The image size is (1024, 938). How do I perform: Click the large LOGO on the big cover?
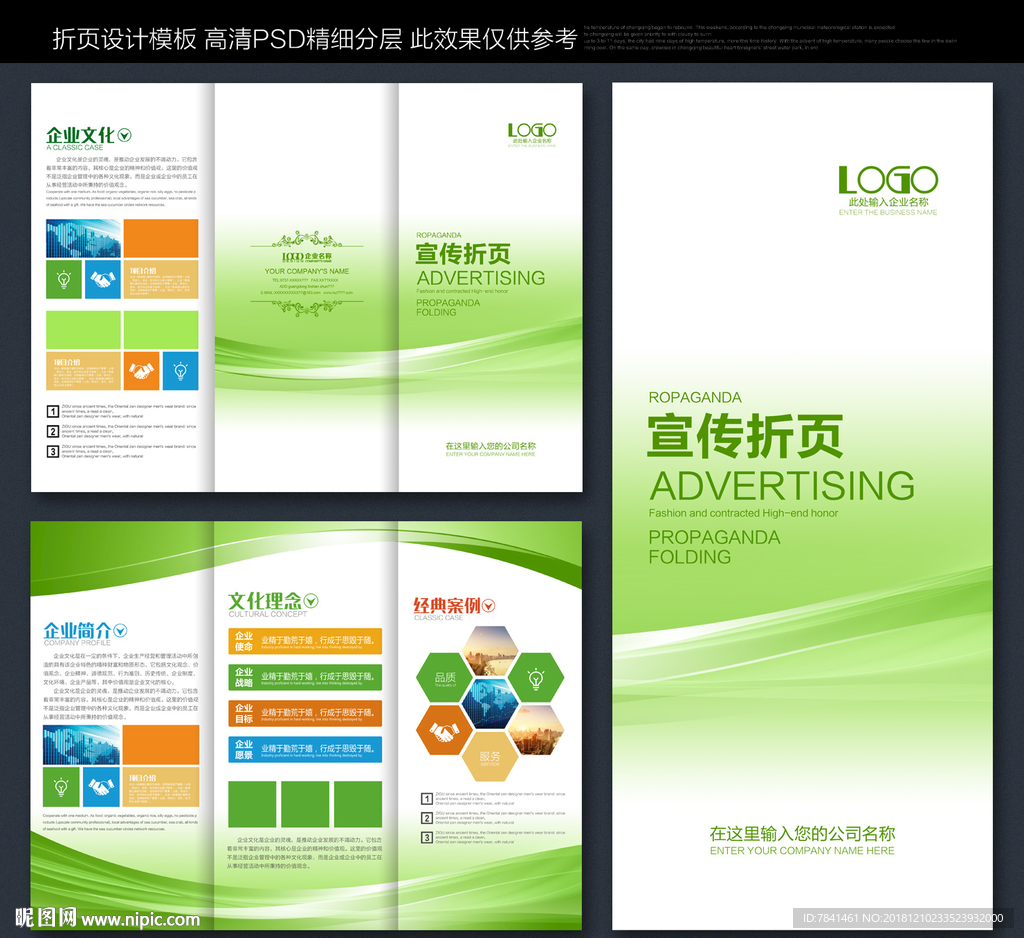(888, 180)
